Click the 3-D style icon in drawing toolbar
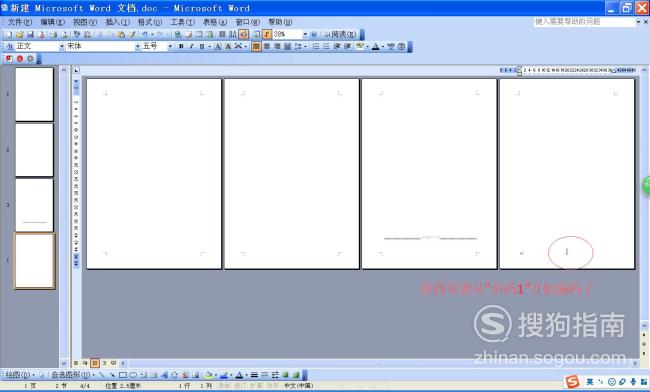 (x=295, y=375)
